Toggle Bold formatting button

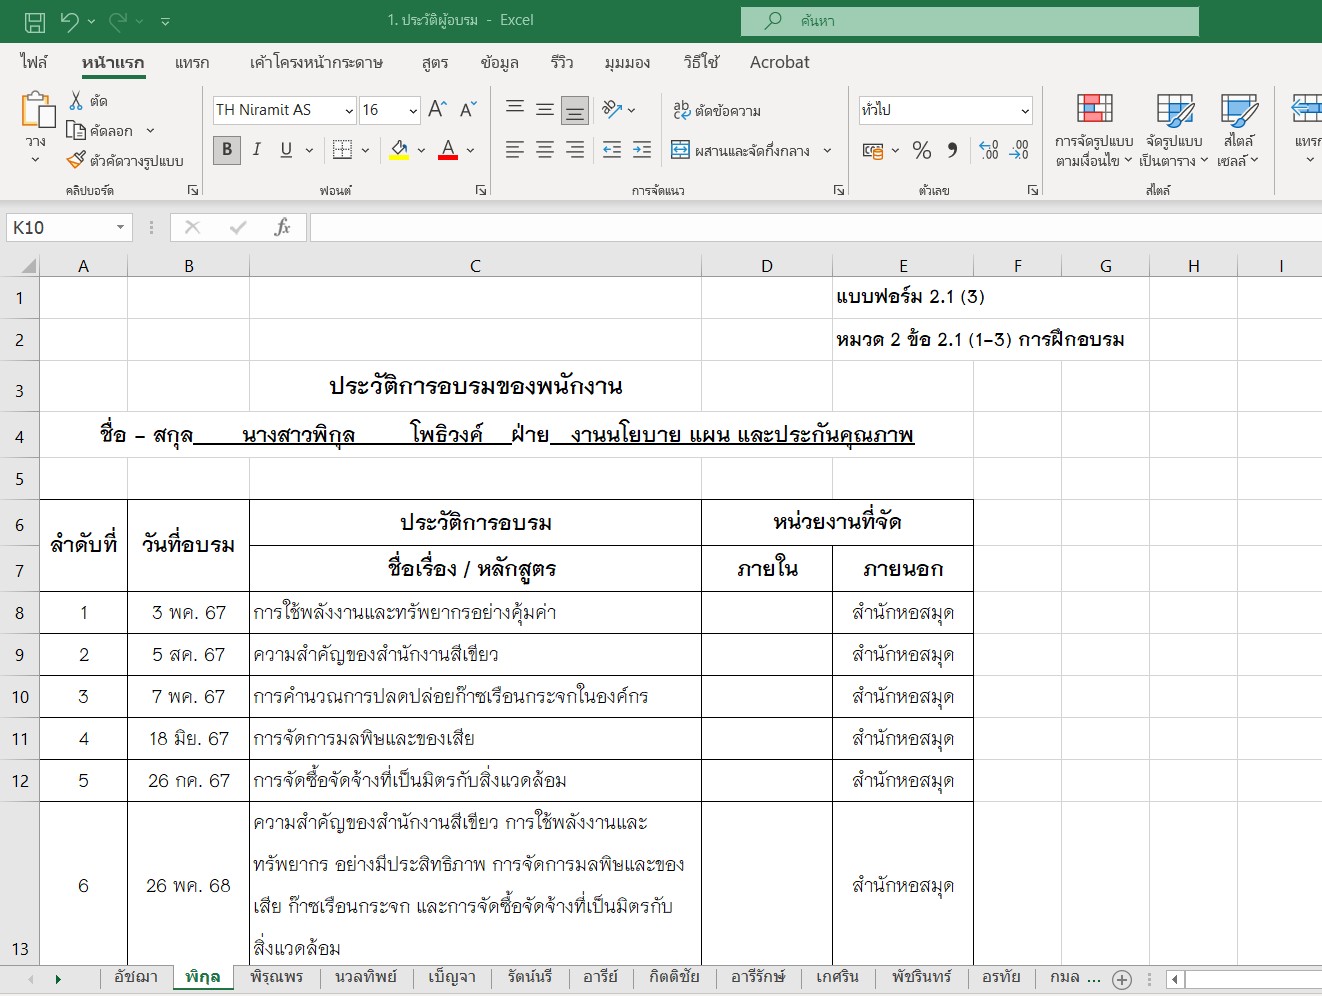pos(227,150)
